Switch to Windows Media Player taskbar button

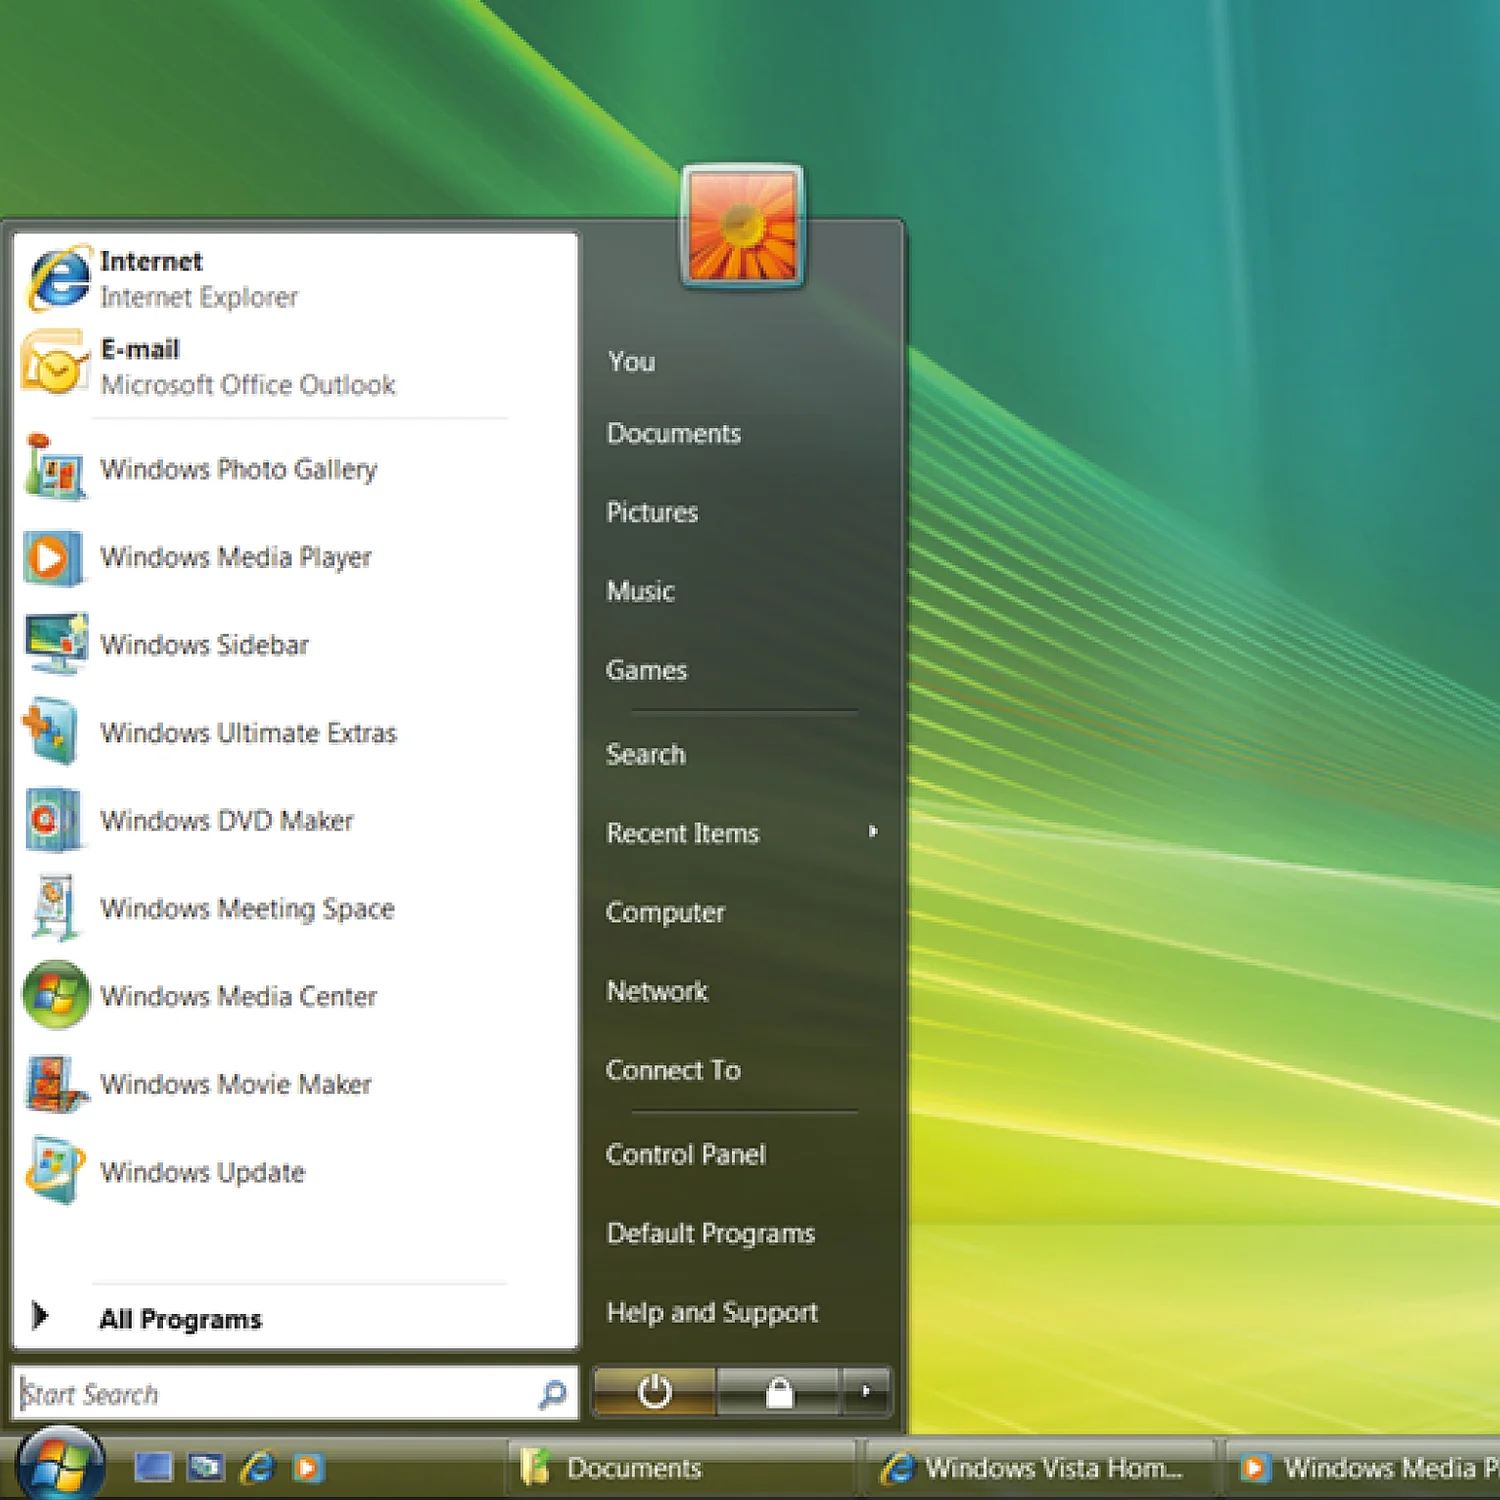1362,1468
